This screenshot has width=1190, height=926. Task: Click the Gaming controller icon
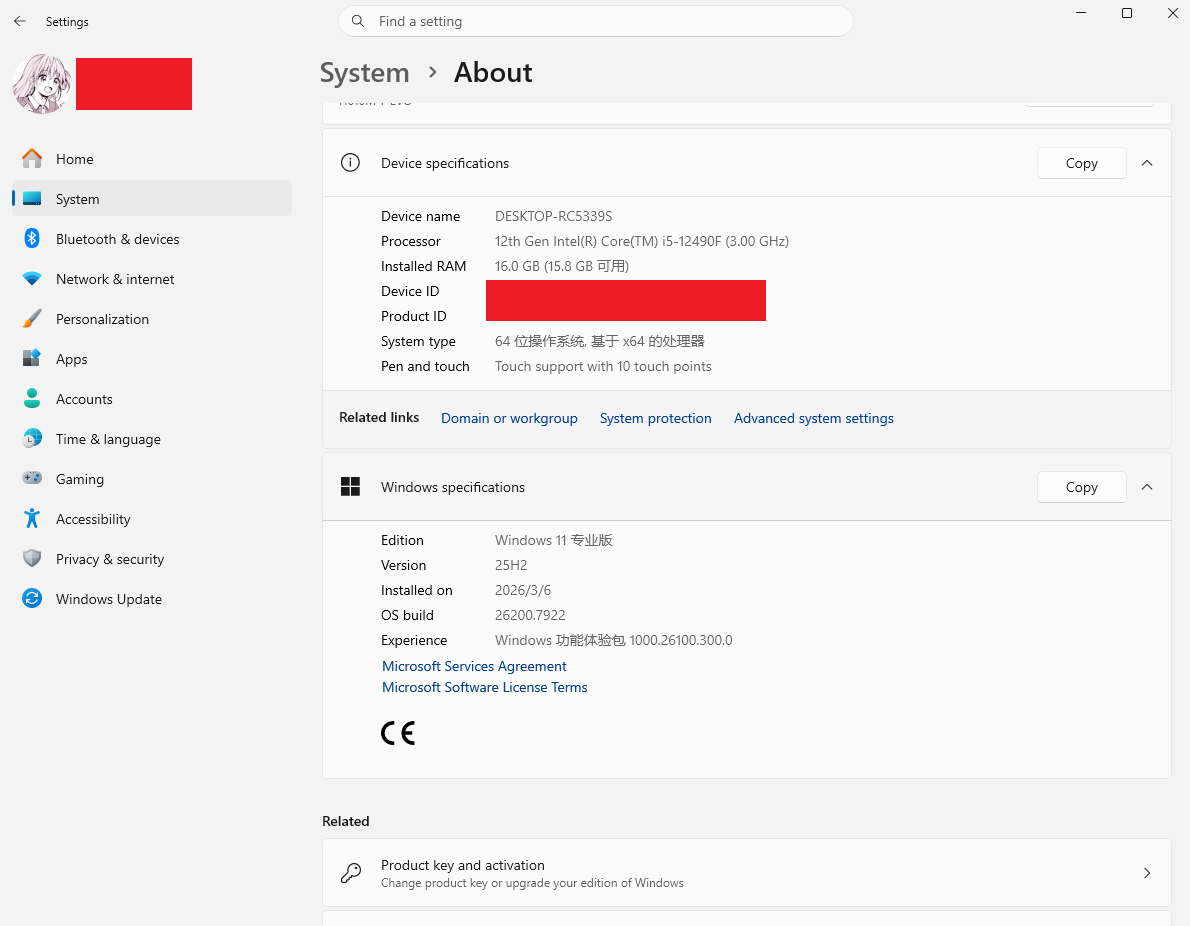click(32, 478)
